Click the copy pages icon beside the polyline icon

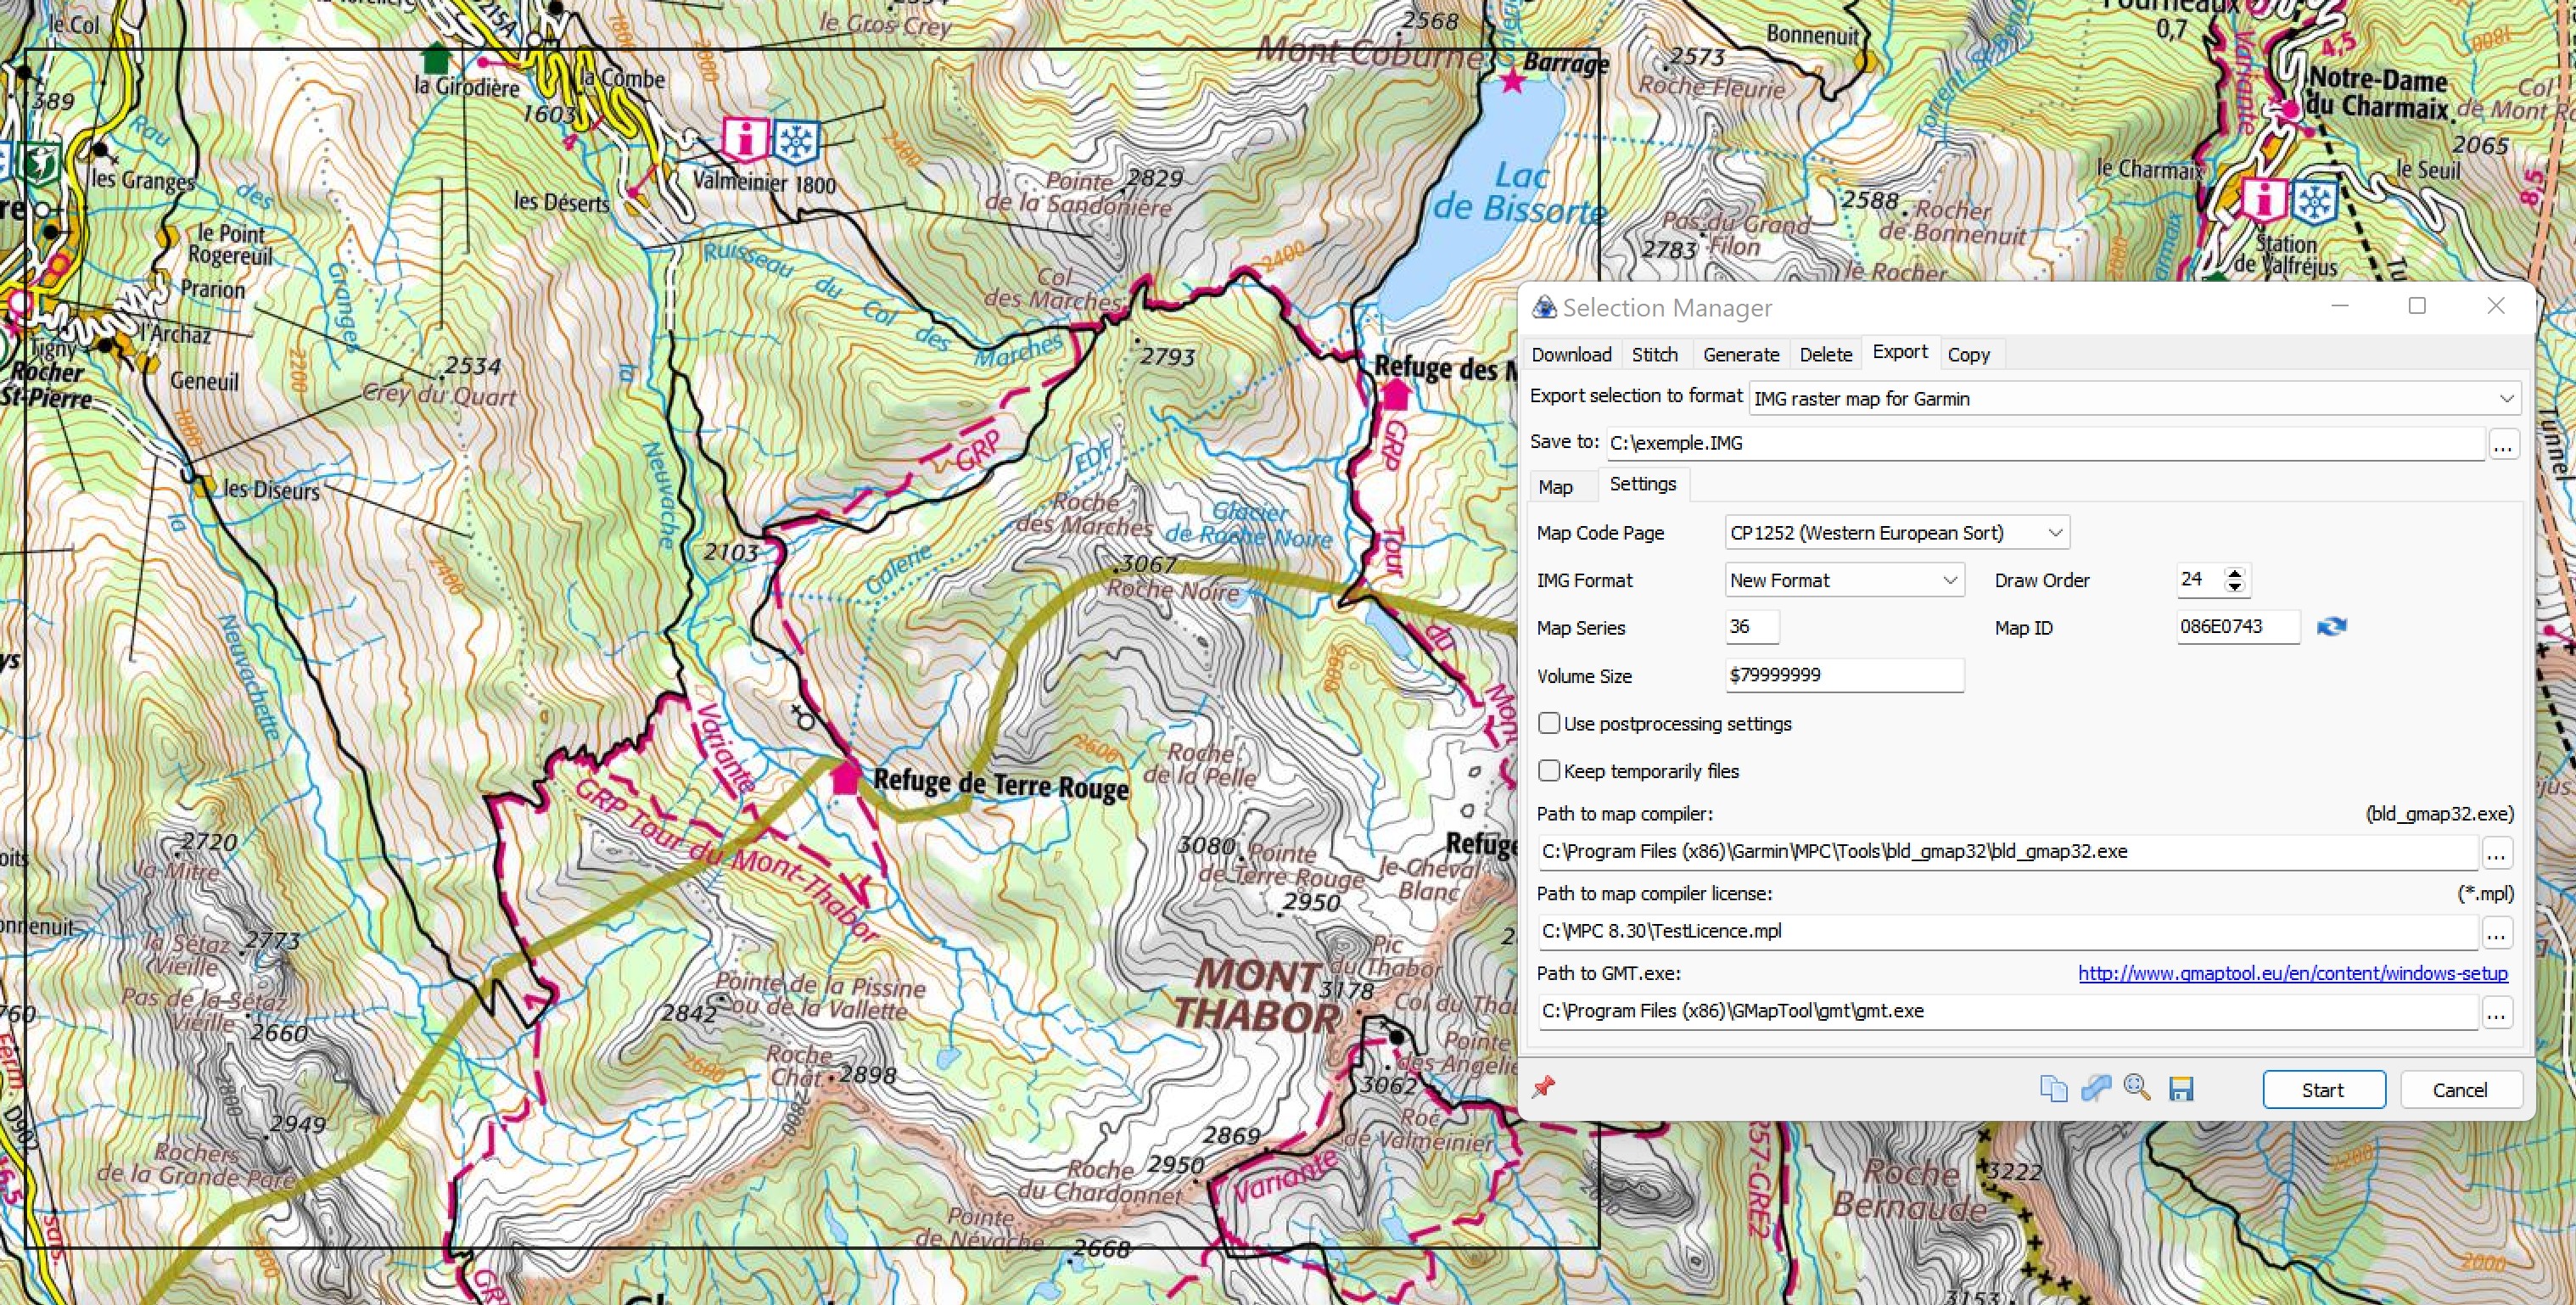pos(2053,1088)
